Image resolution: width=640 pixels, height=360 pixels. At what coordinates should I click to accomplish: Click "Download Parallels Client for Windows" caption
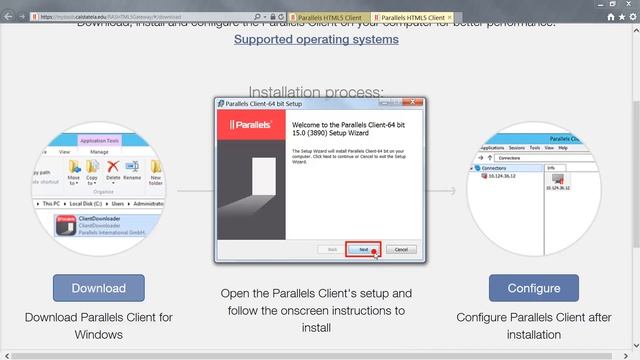point(99,326)
